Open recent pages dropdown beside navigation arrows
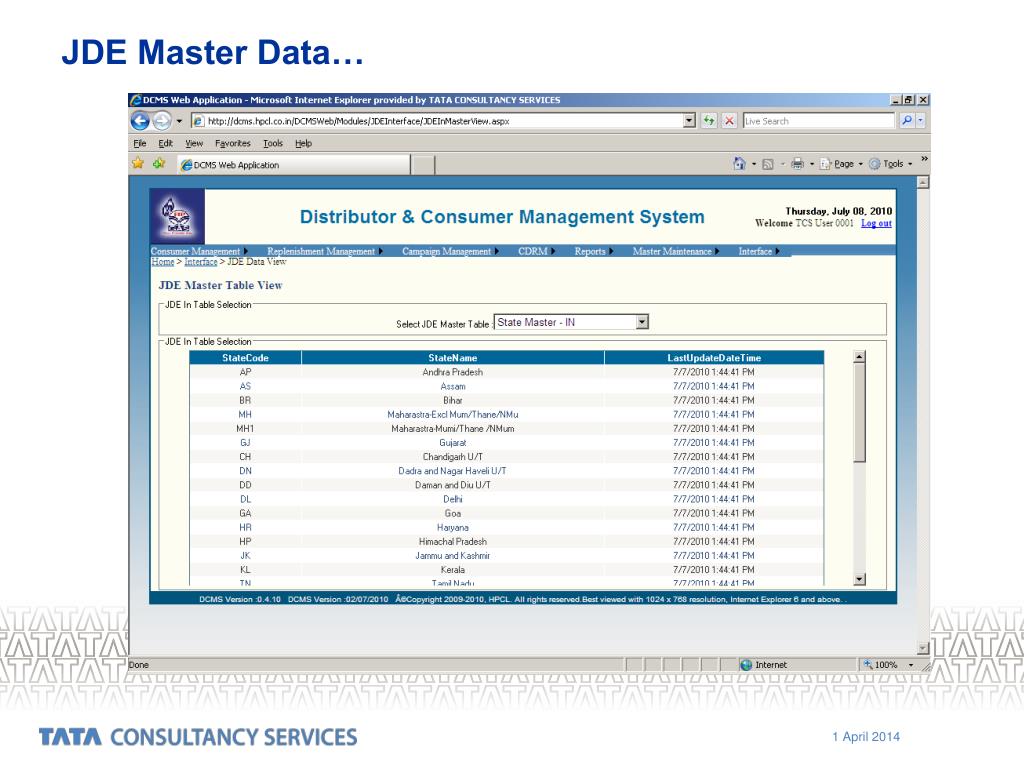Viewport: 1024px width, 768px height. [x=179, y=121]
